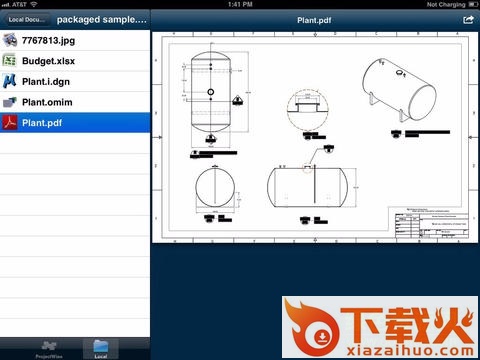
Task: Switch to the ProjectWise tab
Action: click(x=49, y=349)
